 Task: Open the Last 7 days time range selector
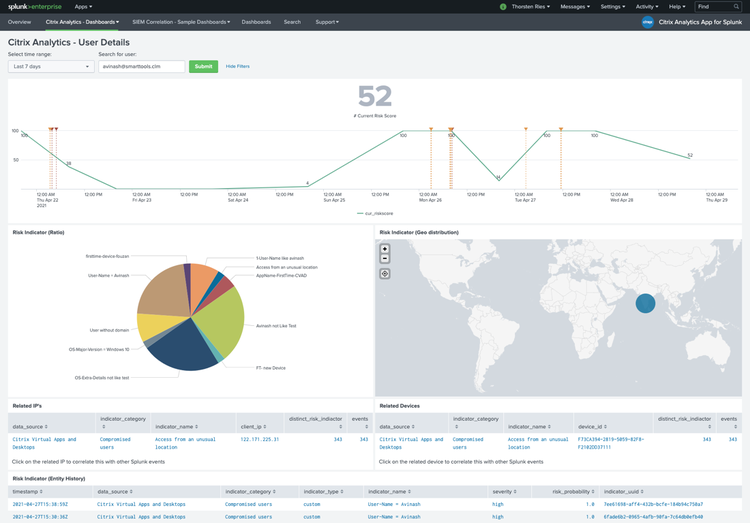point(51,67)
